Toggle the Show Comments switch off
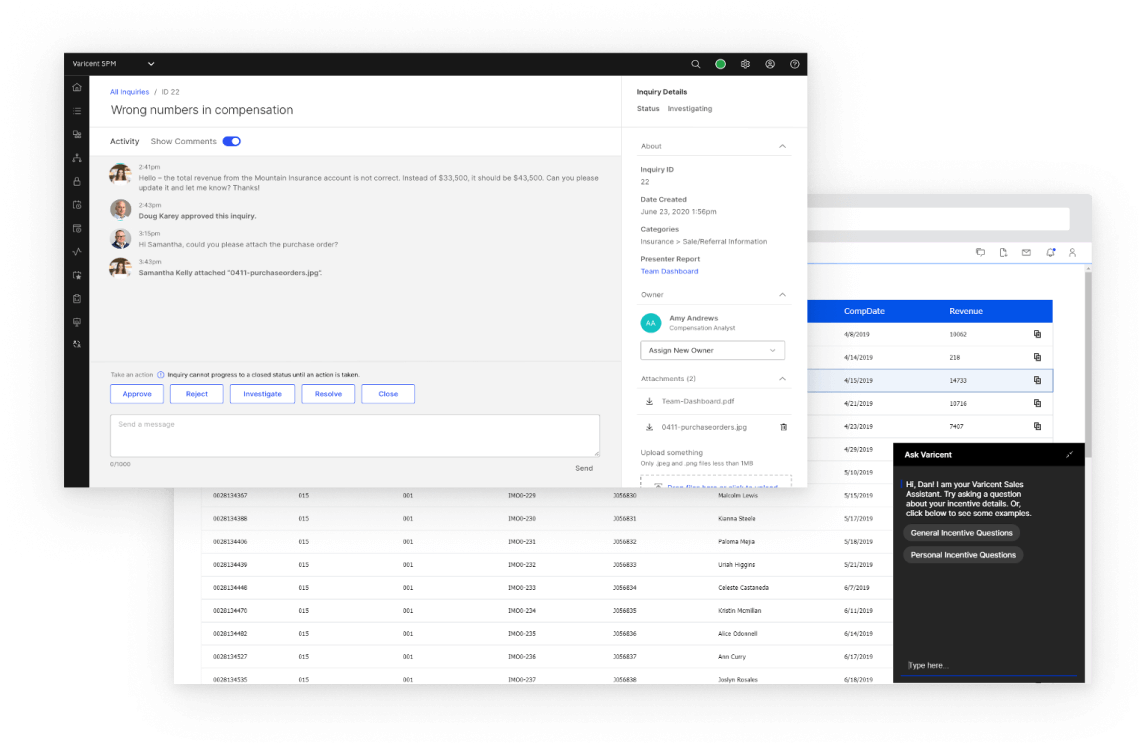 tap(231, 141)
